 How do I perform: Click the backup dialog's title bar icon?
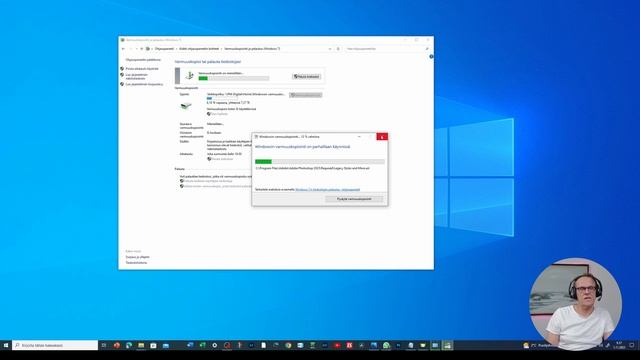[x=256, y=137]
